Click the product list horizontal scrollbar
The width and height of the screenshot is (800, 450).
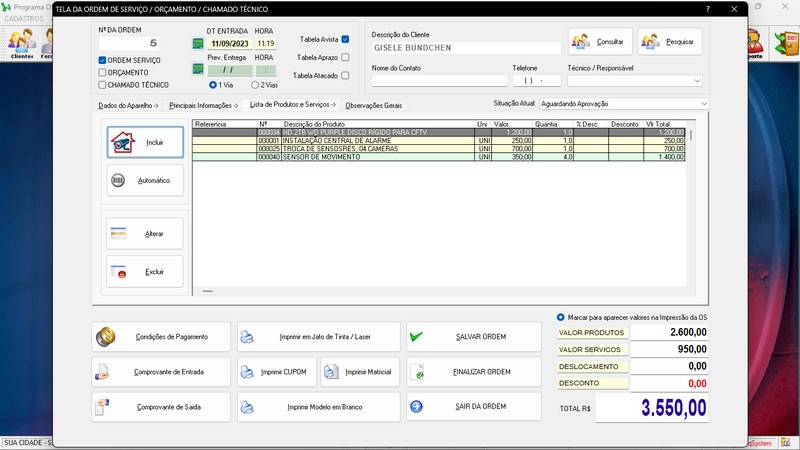point(208,291)
